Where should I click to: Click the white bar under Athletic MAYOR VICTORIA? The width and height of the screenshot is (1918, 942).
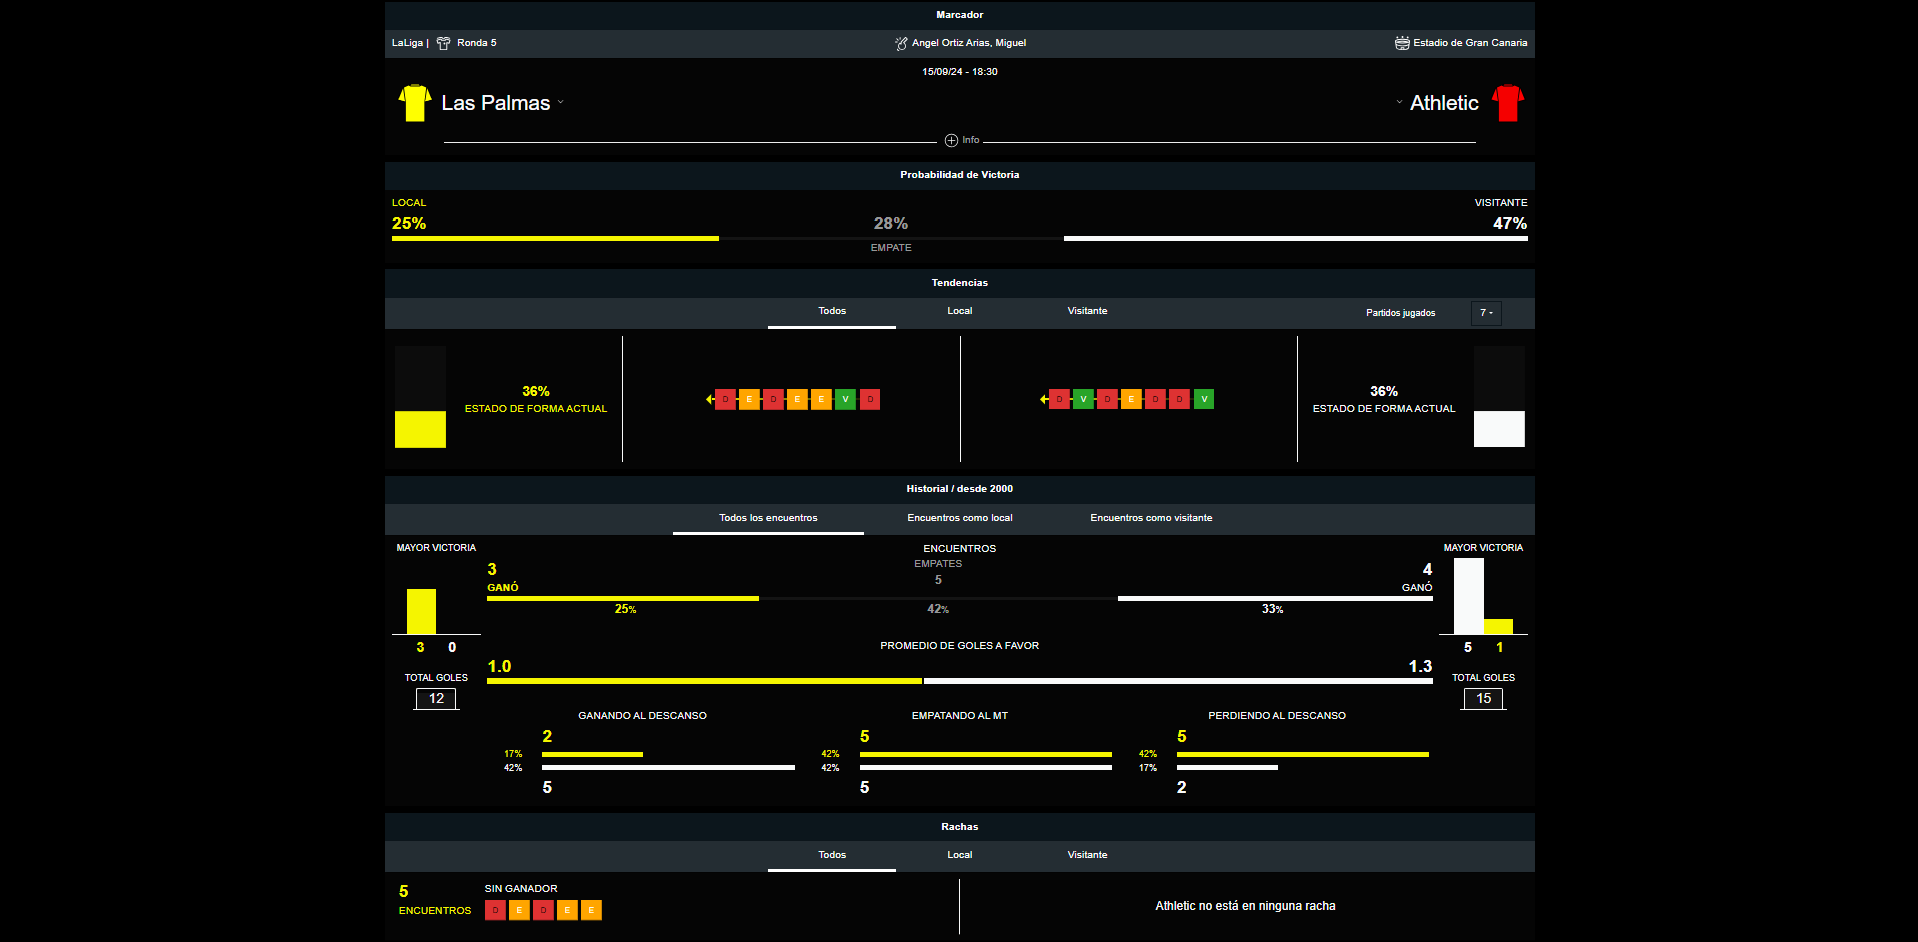[x=1468, y=596]
